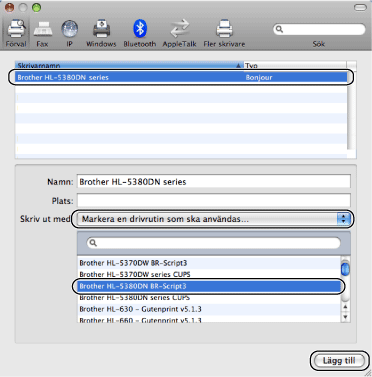
Task: Select Brother HL-5380DN series Bonjour row
Action: (181, 77)
